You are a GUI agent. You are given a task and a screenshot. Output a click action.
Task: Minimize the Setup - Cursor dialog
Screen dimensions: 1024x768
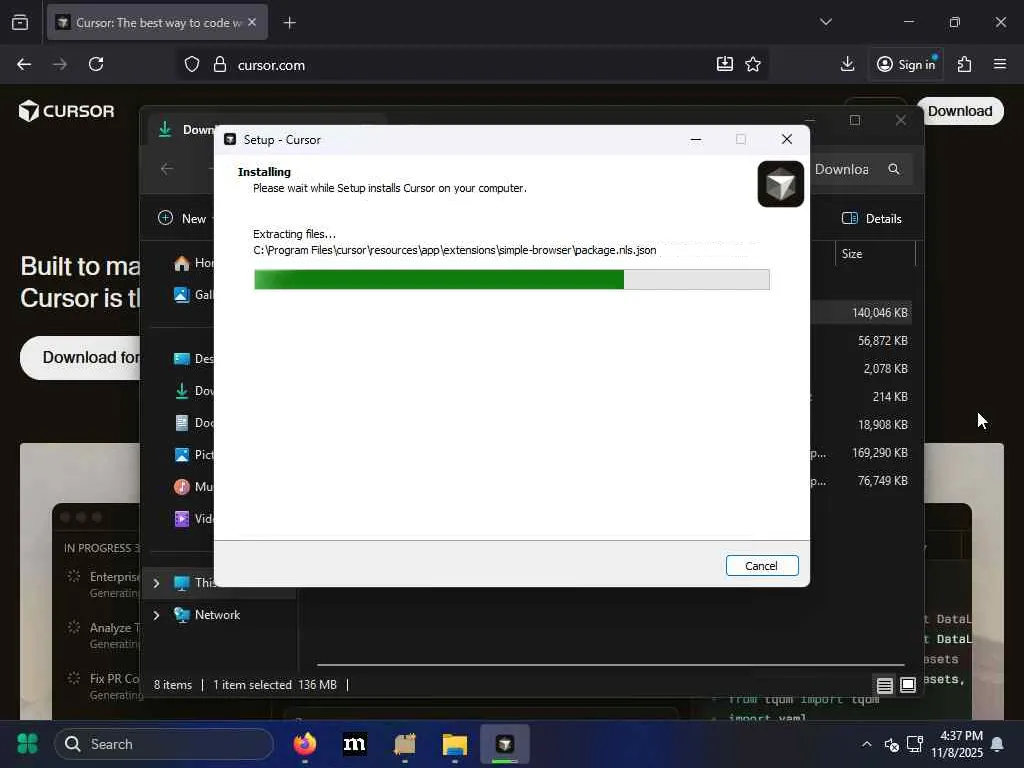696,139
